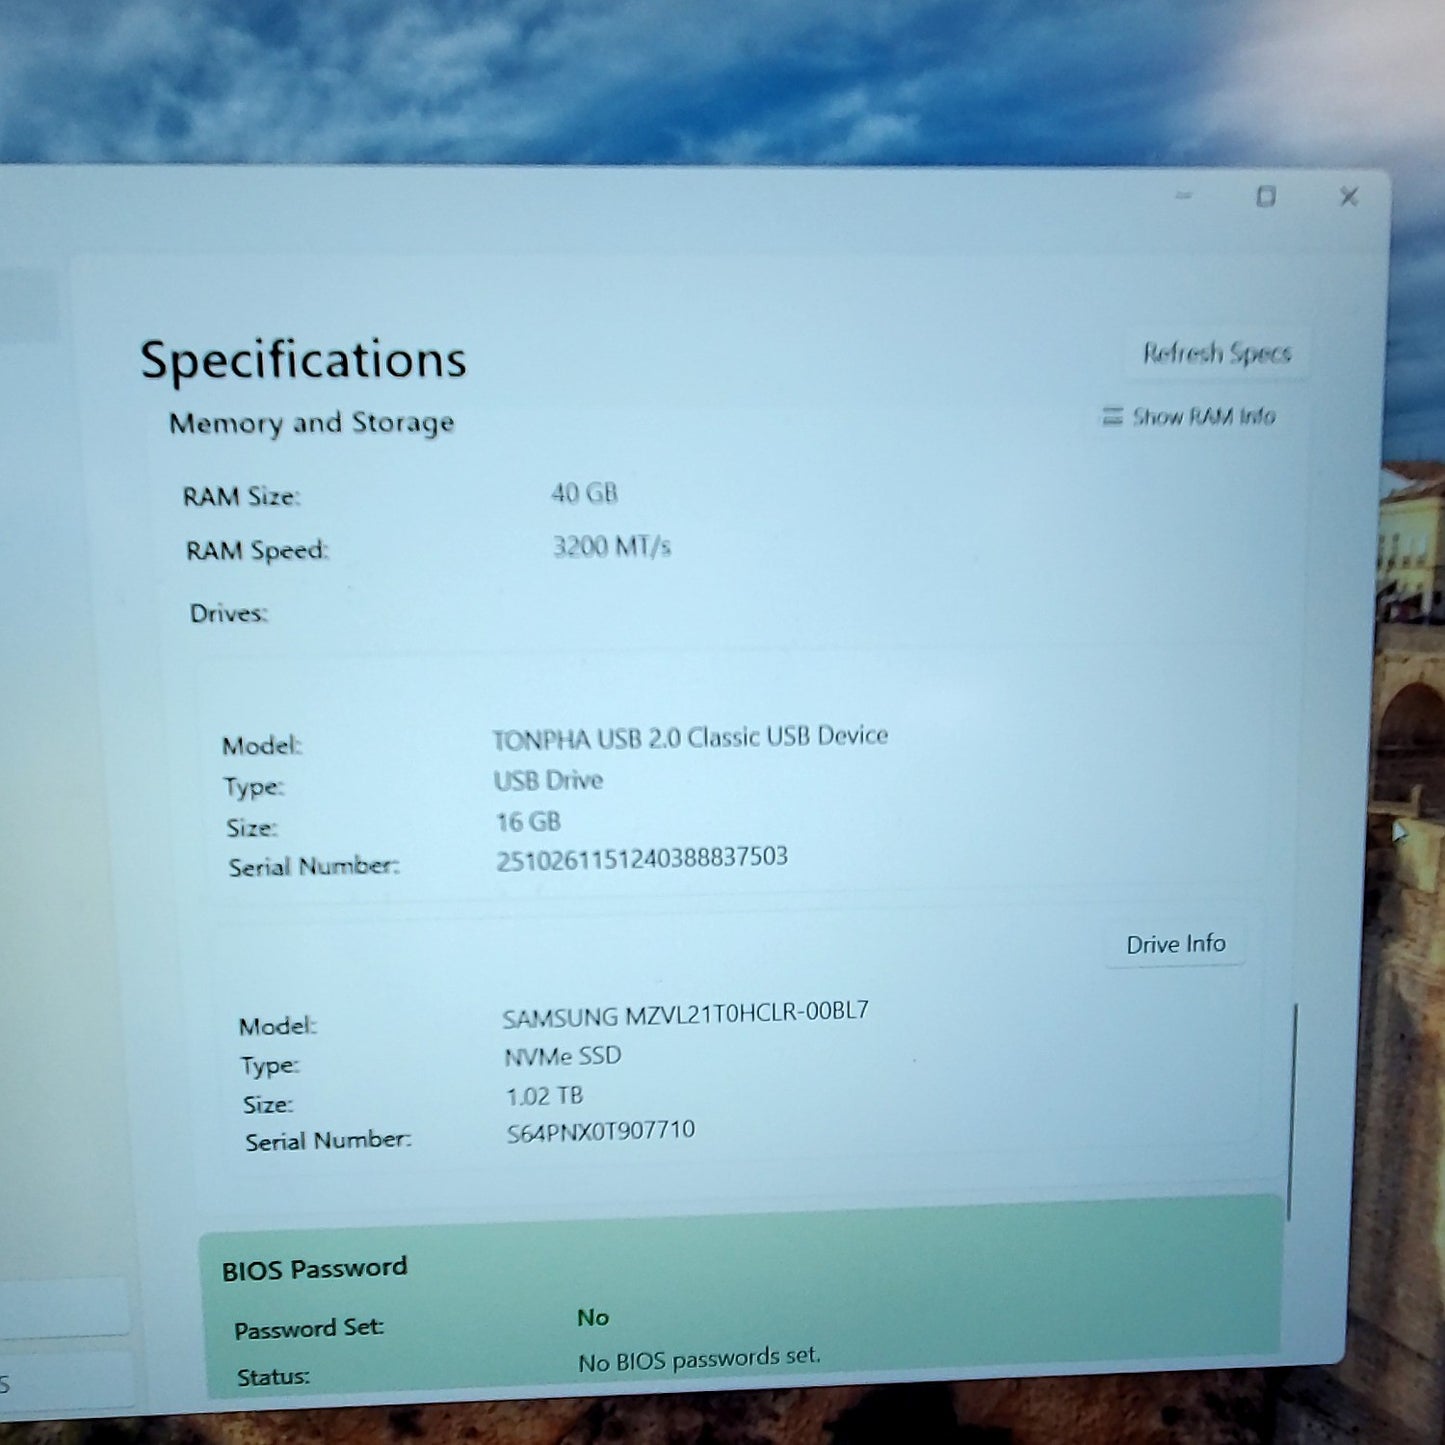Click the BIOS Password section heading
Viewport: 1445px width, 1445px height.
pyautogui.click(x=314, y=1268)
